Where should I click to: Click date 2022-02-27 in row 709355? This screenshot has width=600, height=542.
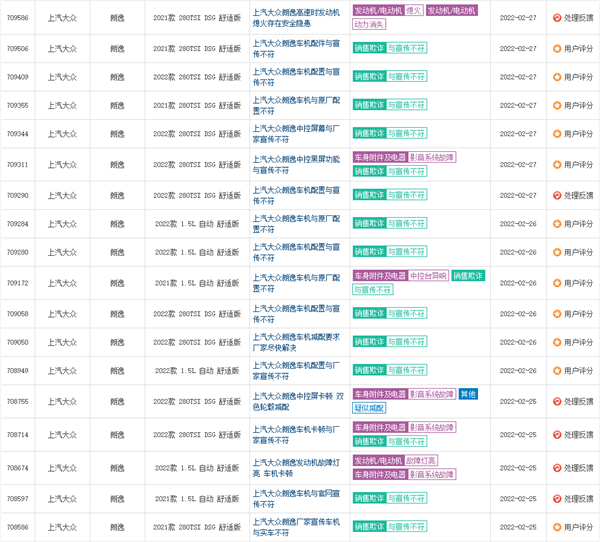518,105
